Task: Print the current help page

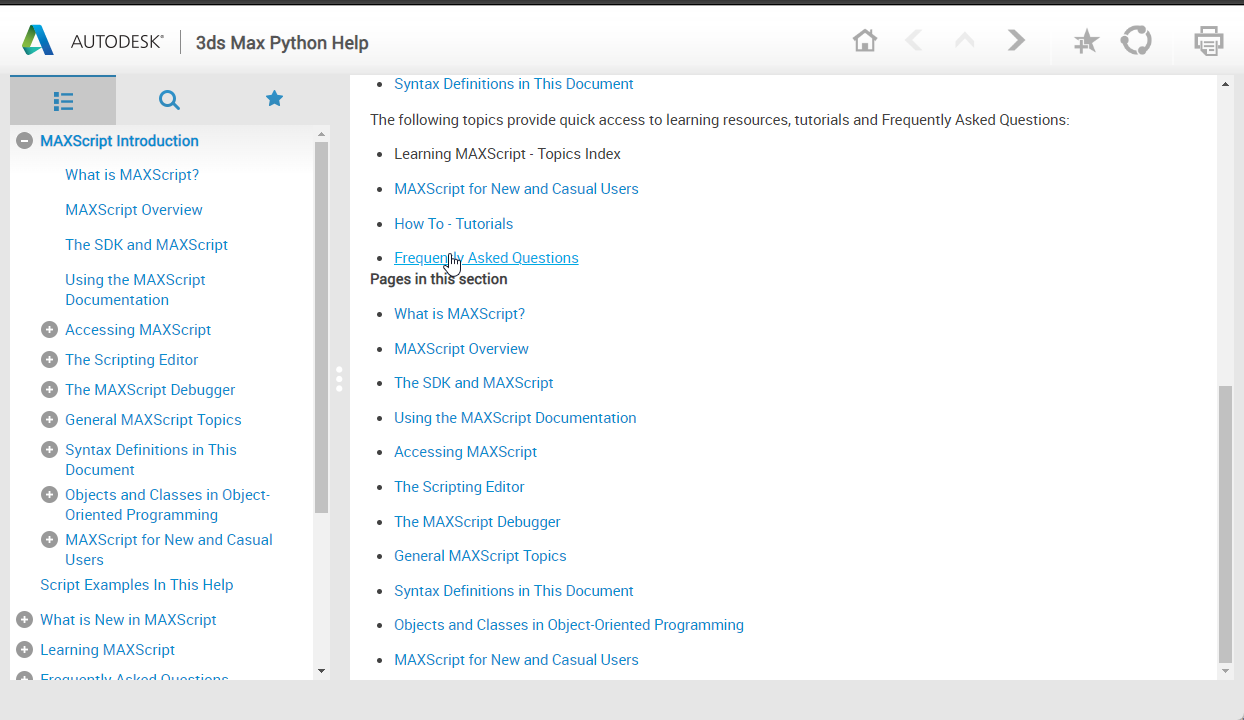Action: [1208, 41]
